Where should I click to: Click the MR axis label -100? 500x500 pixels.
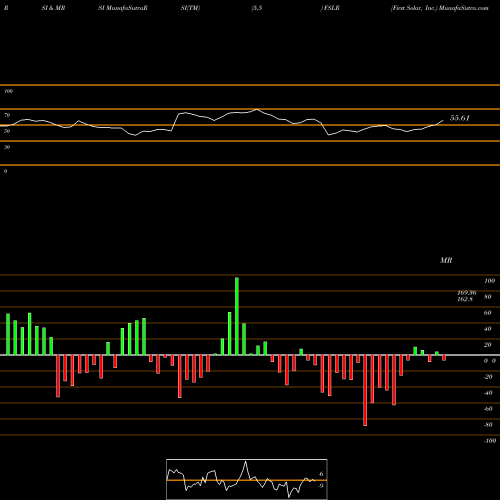pos(489,441)
